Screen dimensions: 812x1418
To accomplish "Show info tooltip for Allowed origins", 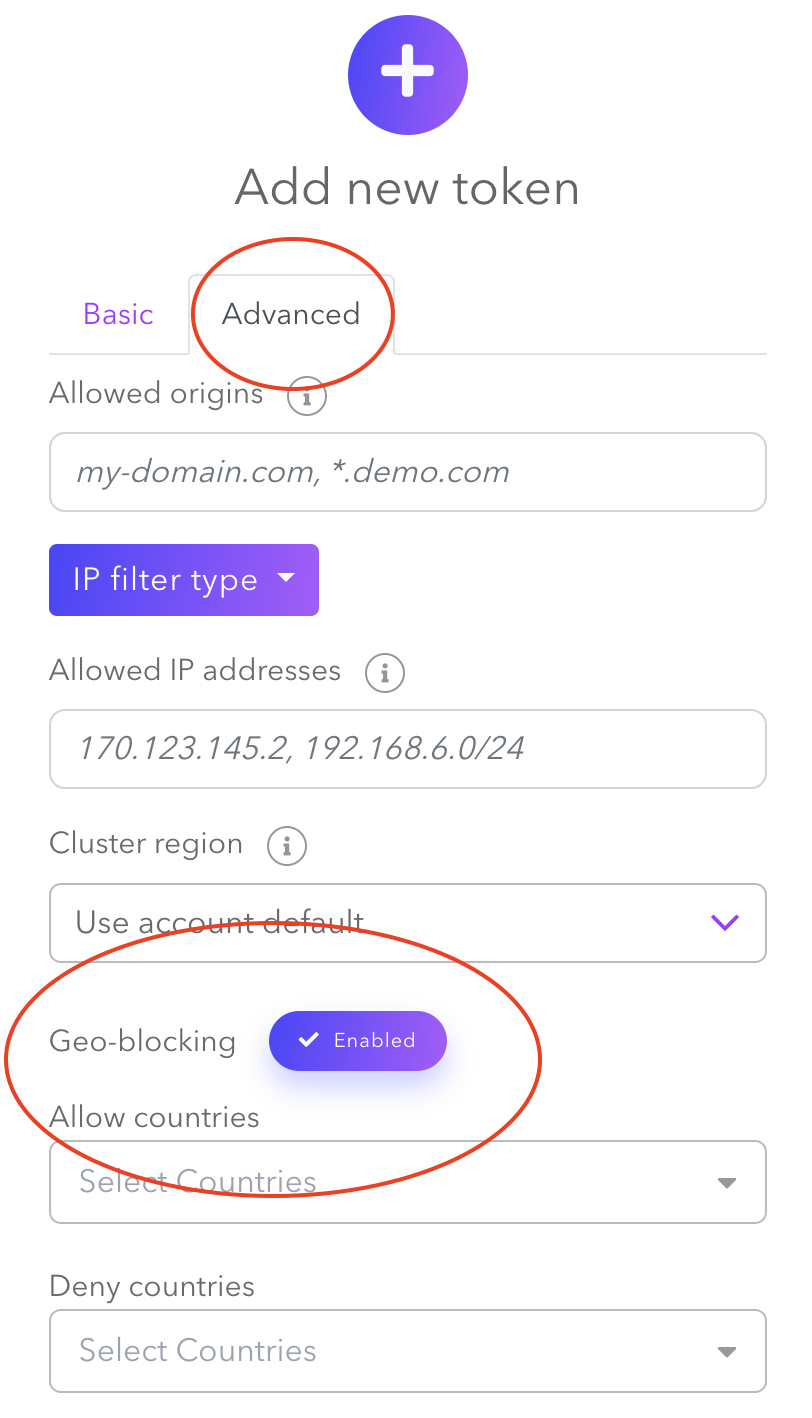I will (x=307, y=397).
